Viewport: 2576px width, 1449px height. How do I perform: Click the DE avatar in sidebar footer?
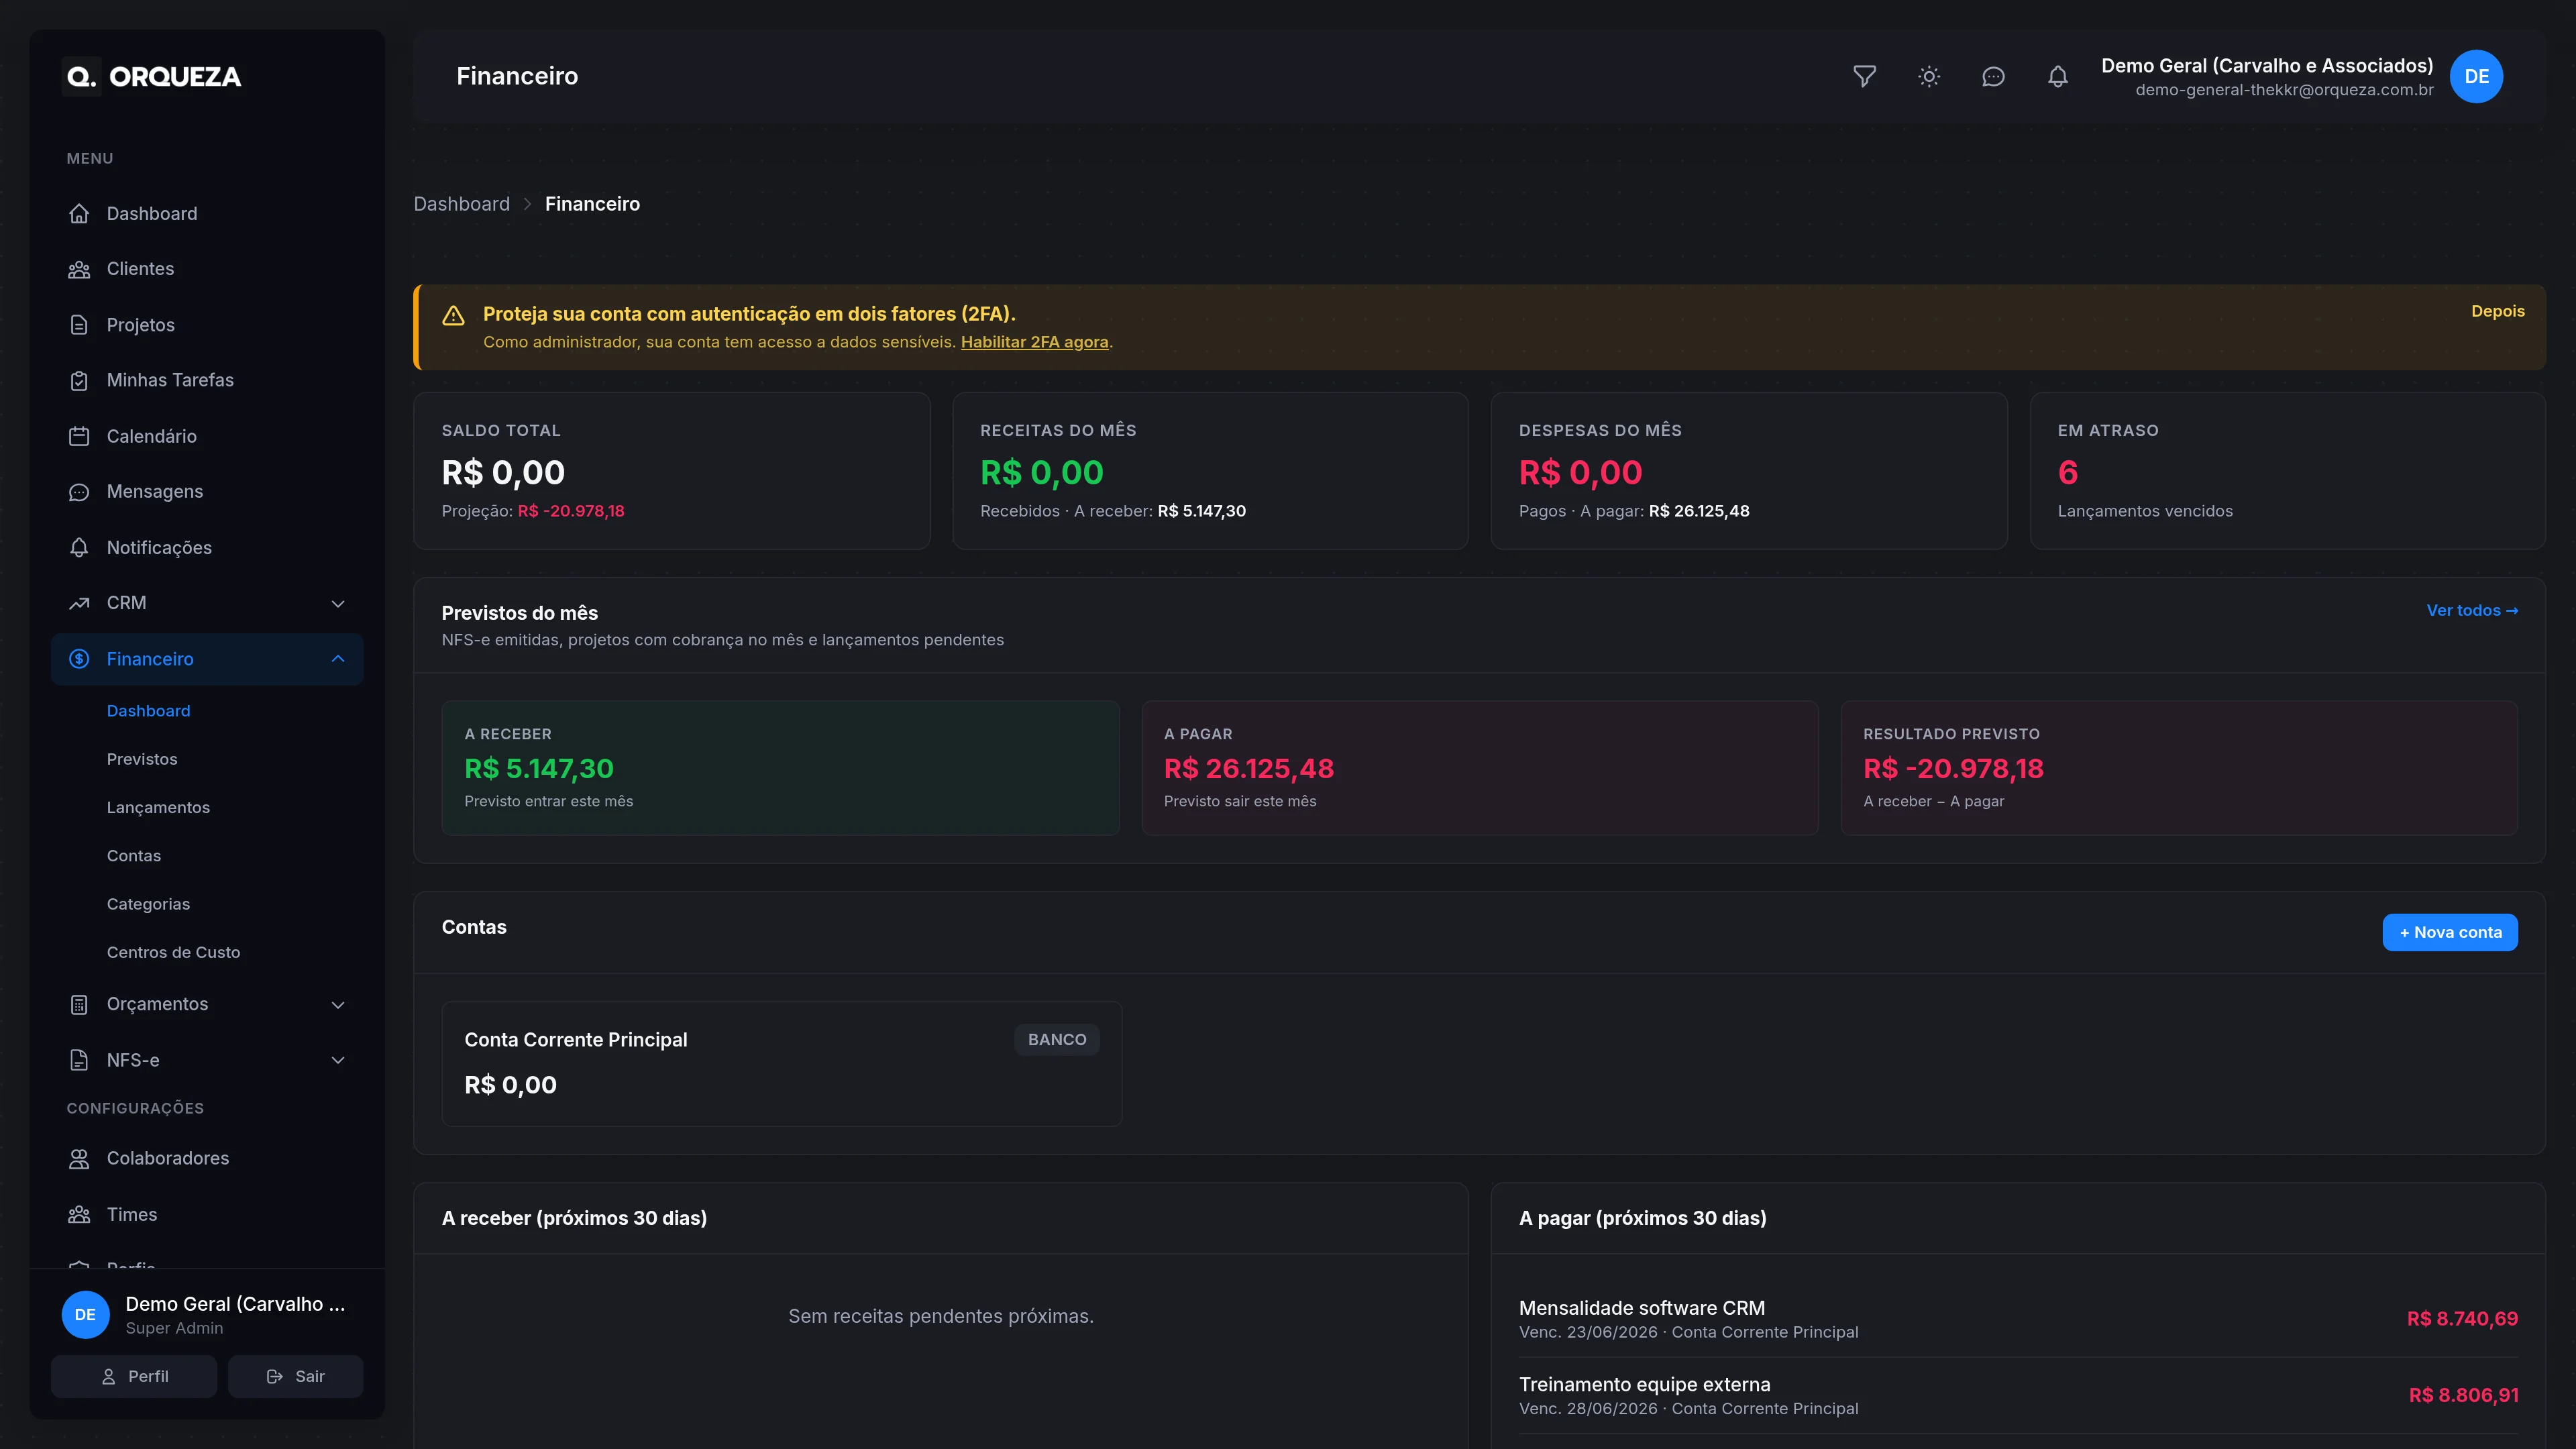(x=85, y=1315)
